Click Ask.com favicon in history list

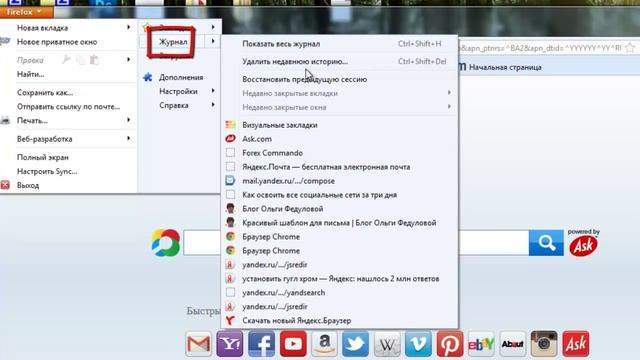click(230, 139)
